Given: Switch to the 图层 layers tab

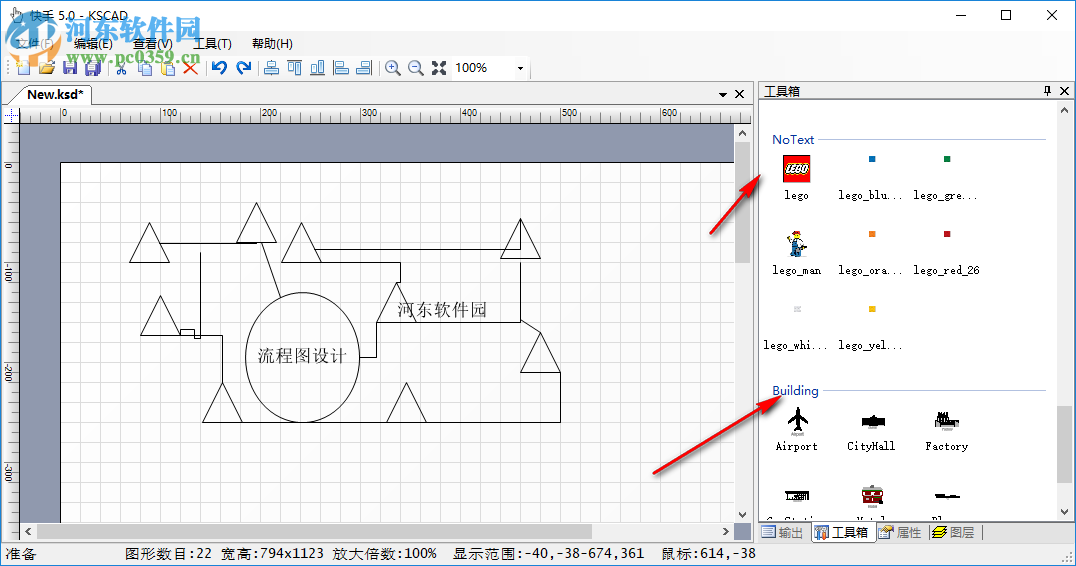Looking at the screenshot, I should [x=955, y=532].
